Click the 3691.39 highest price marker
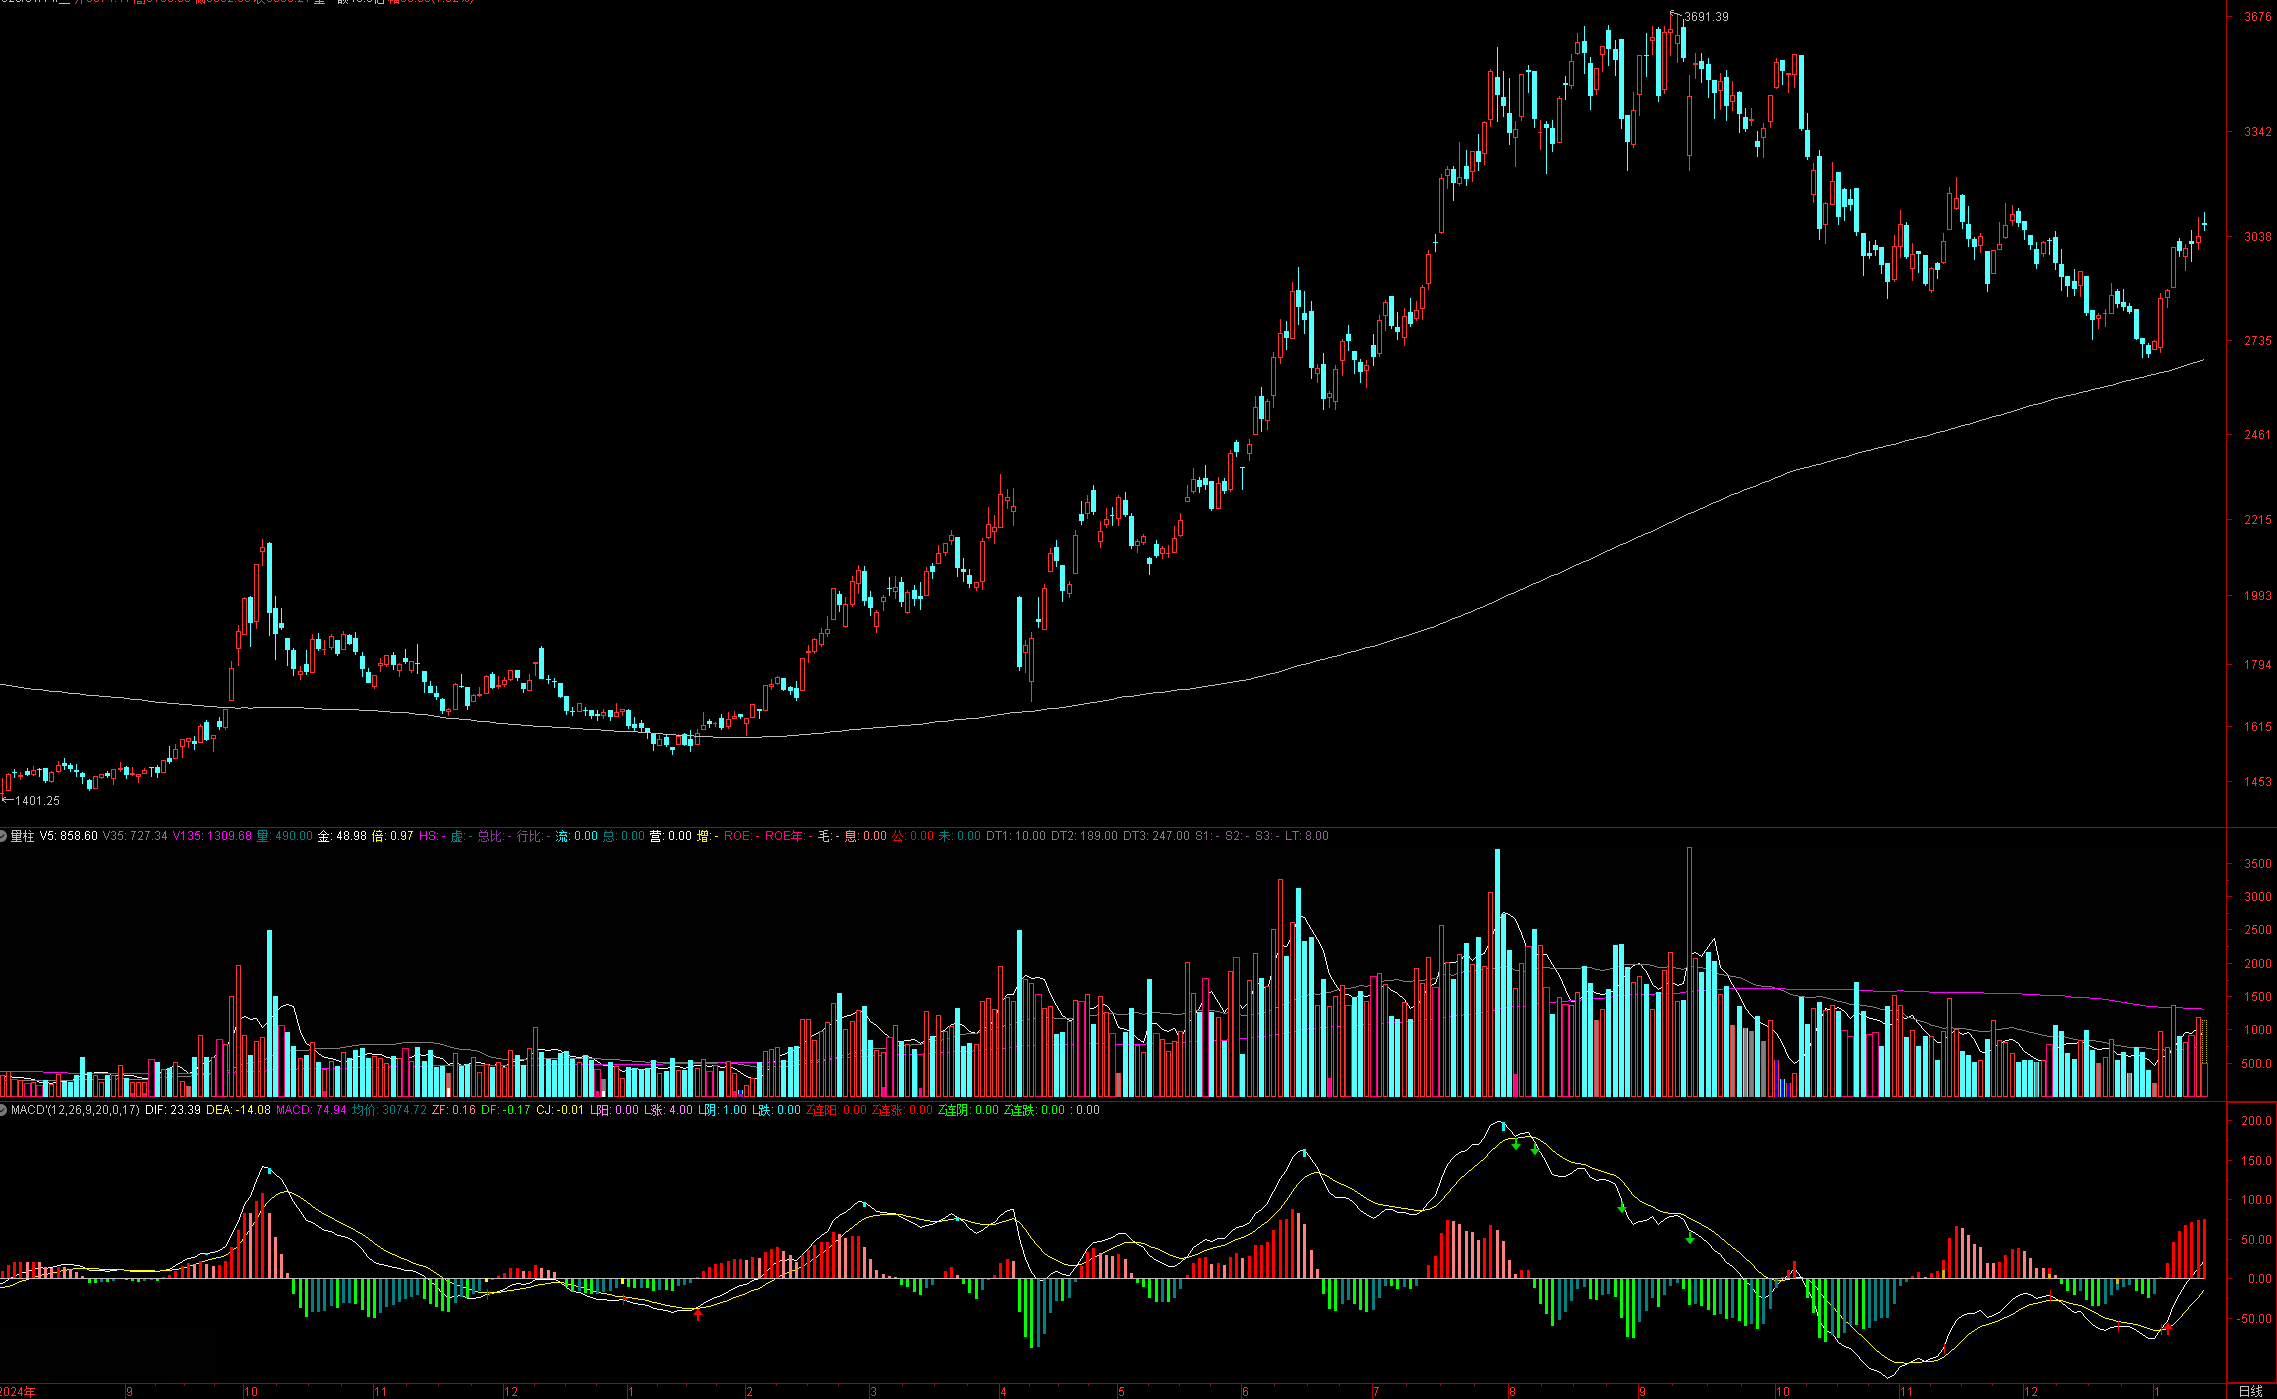The image size is (2277, 1399). coord(1705,17)
